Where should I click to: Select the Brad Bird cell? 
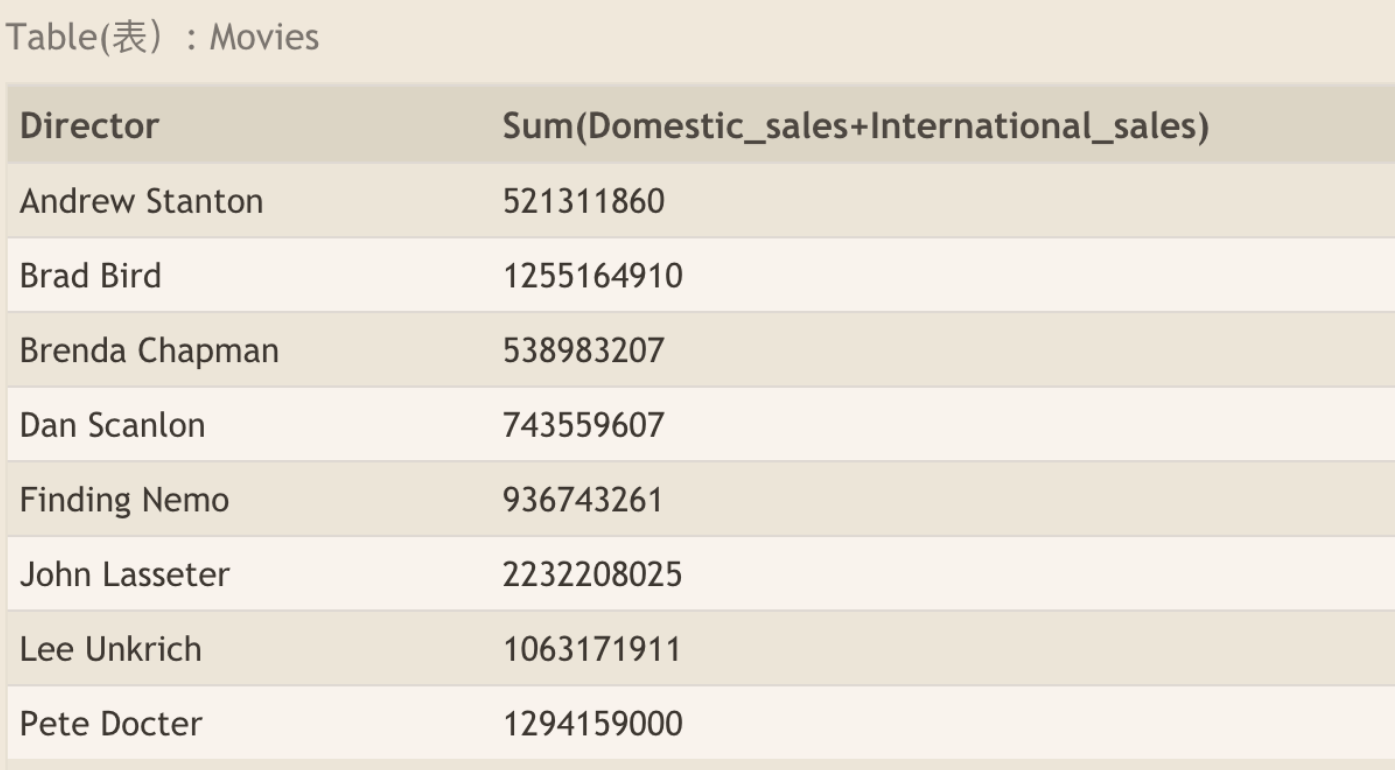point(90,275)
